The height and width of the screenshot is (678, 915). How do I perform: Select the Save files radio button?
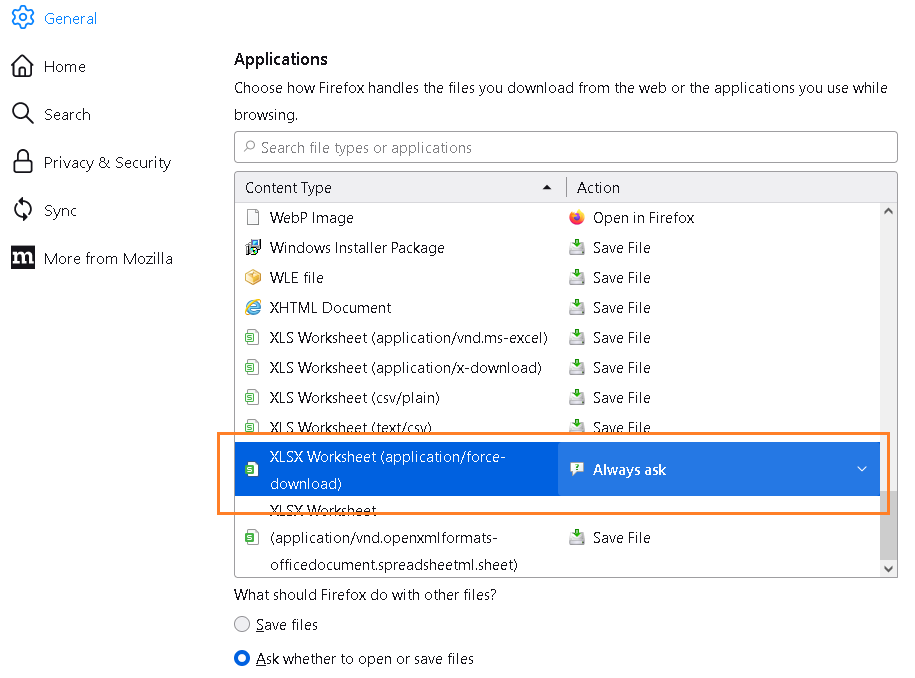[x=242, y=625]
